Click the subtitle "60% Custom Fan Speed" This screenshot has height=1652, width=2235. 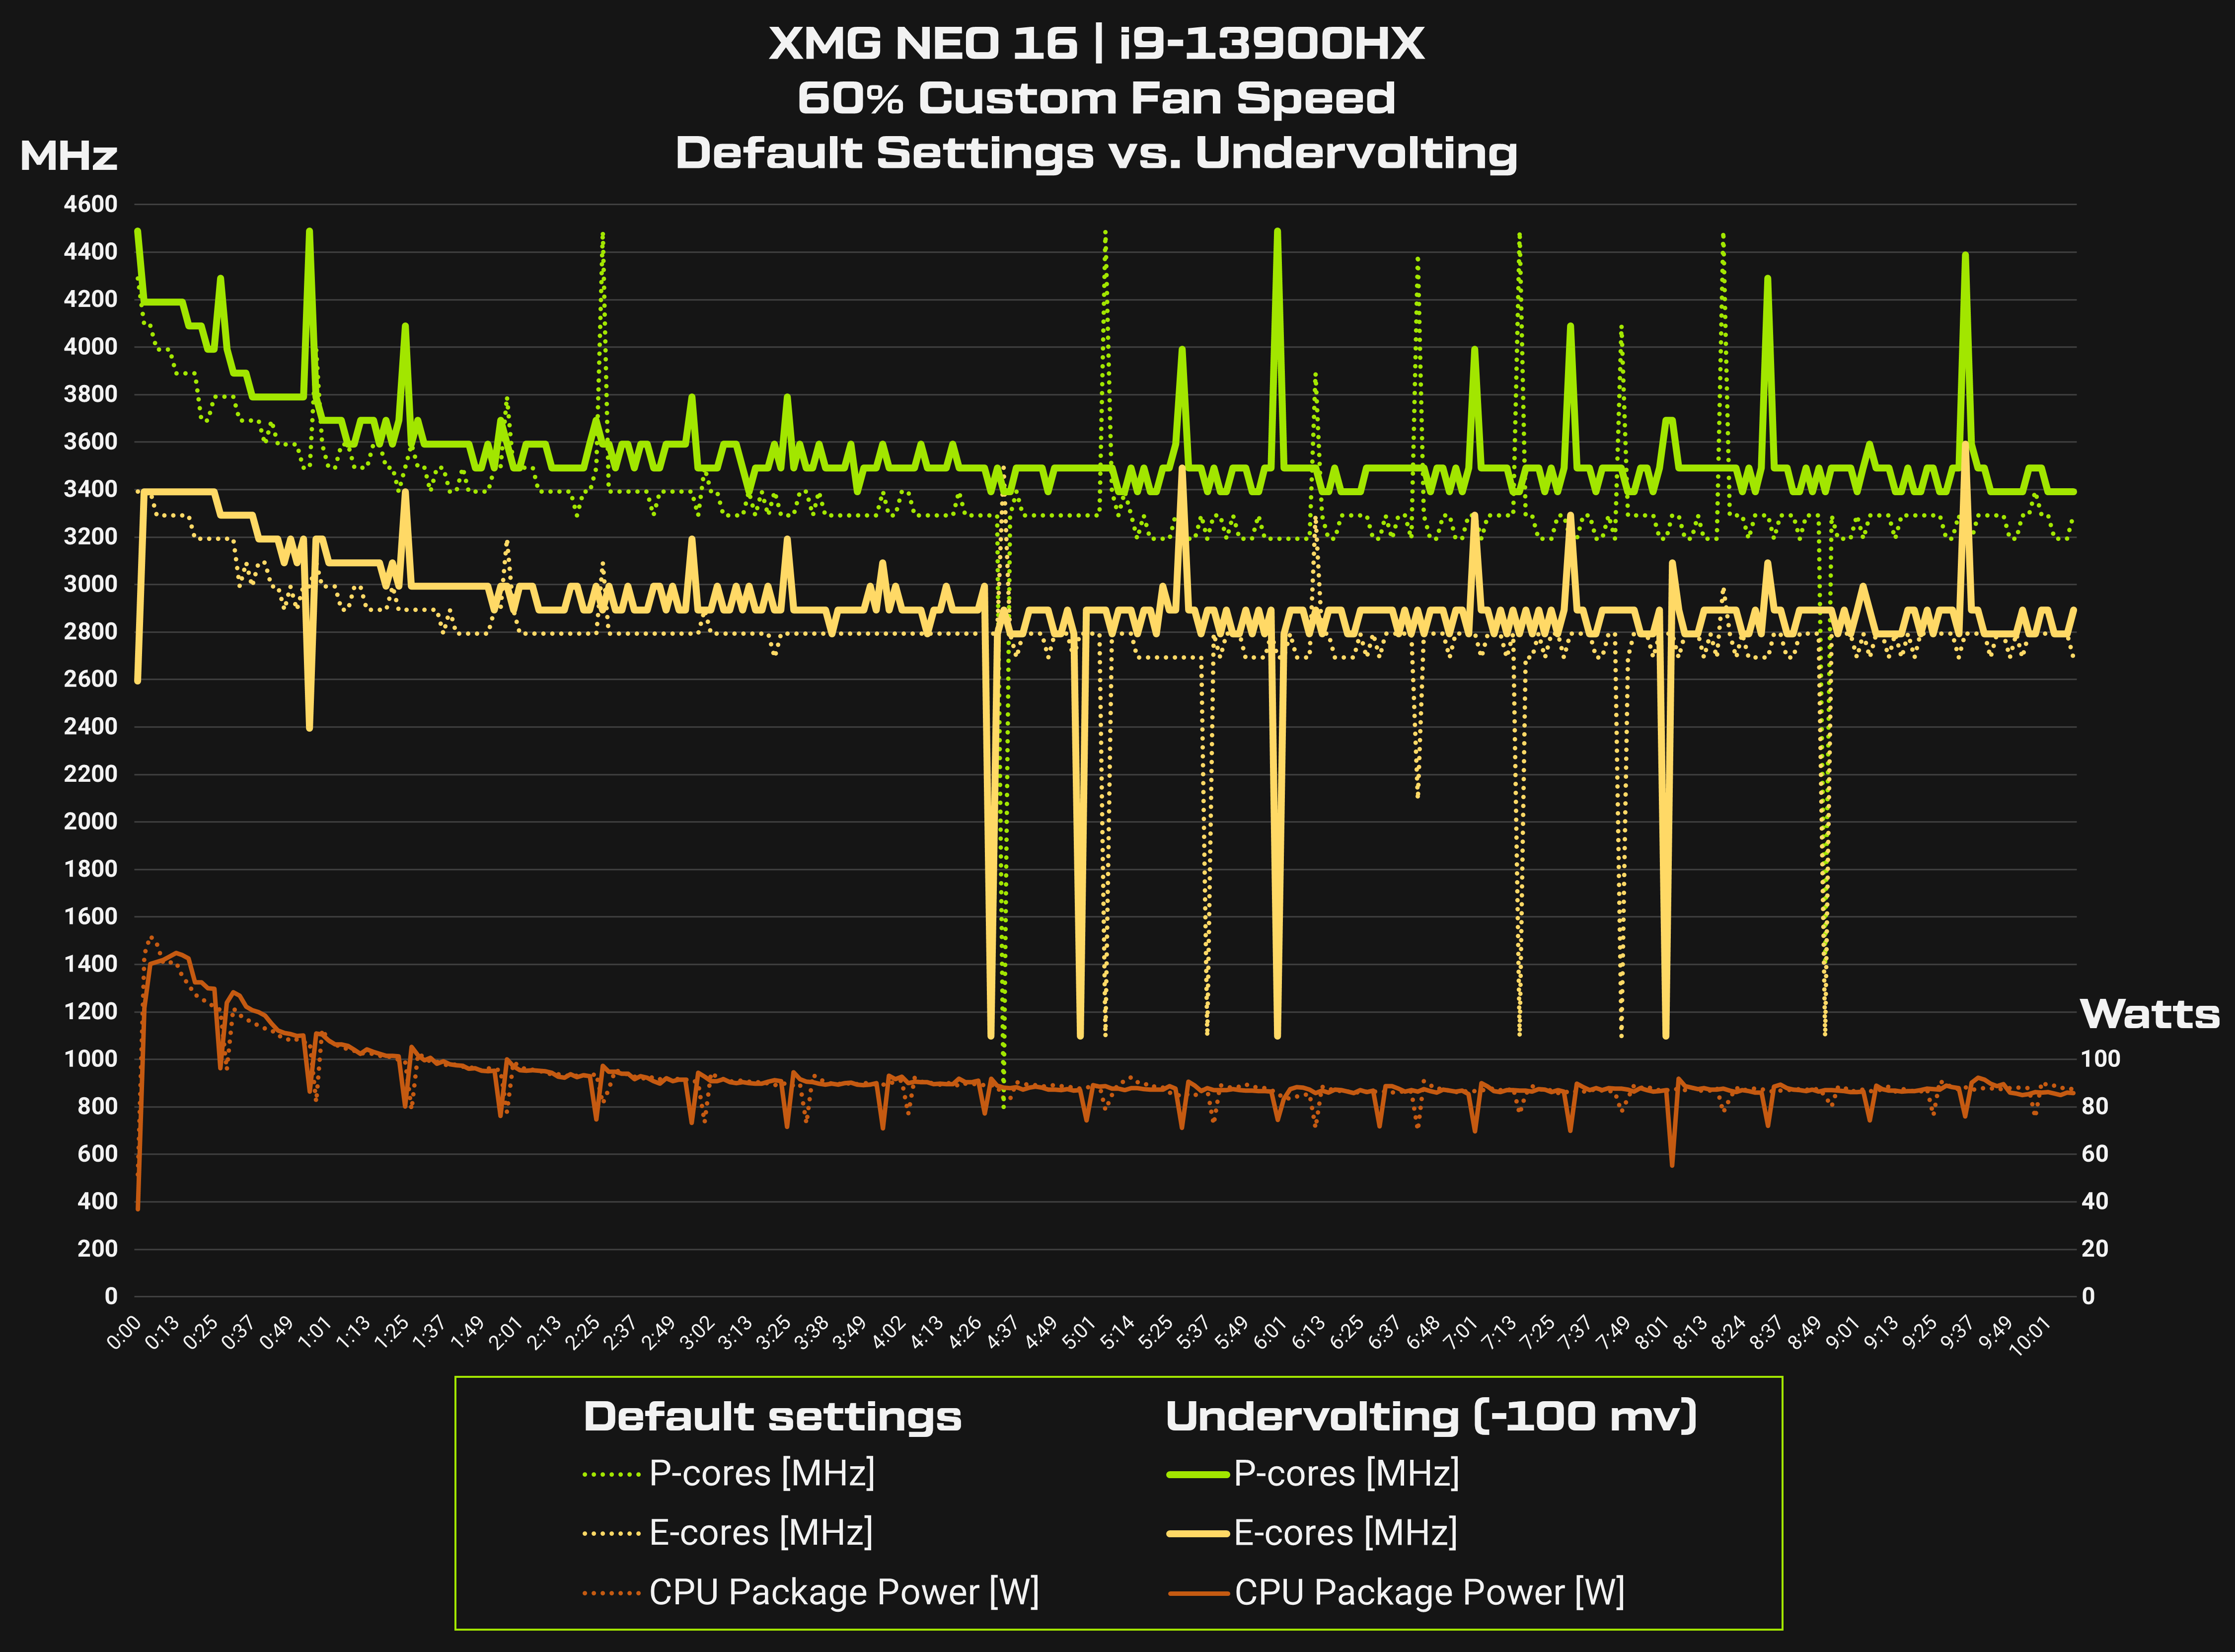pos(1096,99)
